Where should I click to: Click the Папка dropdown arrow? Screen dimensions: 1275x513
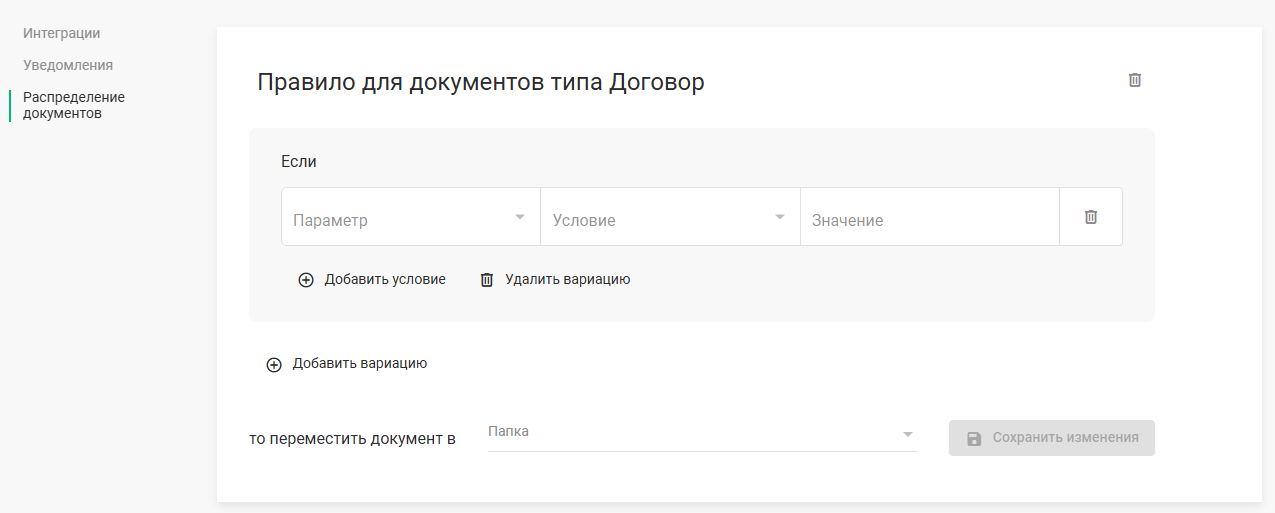coord(908,435)
